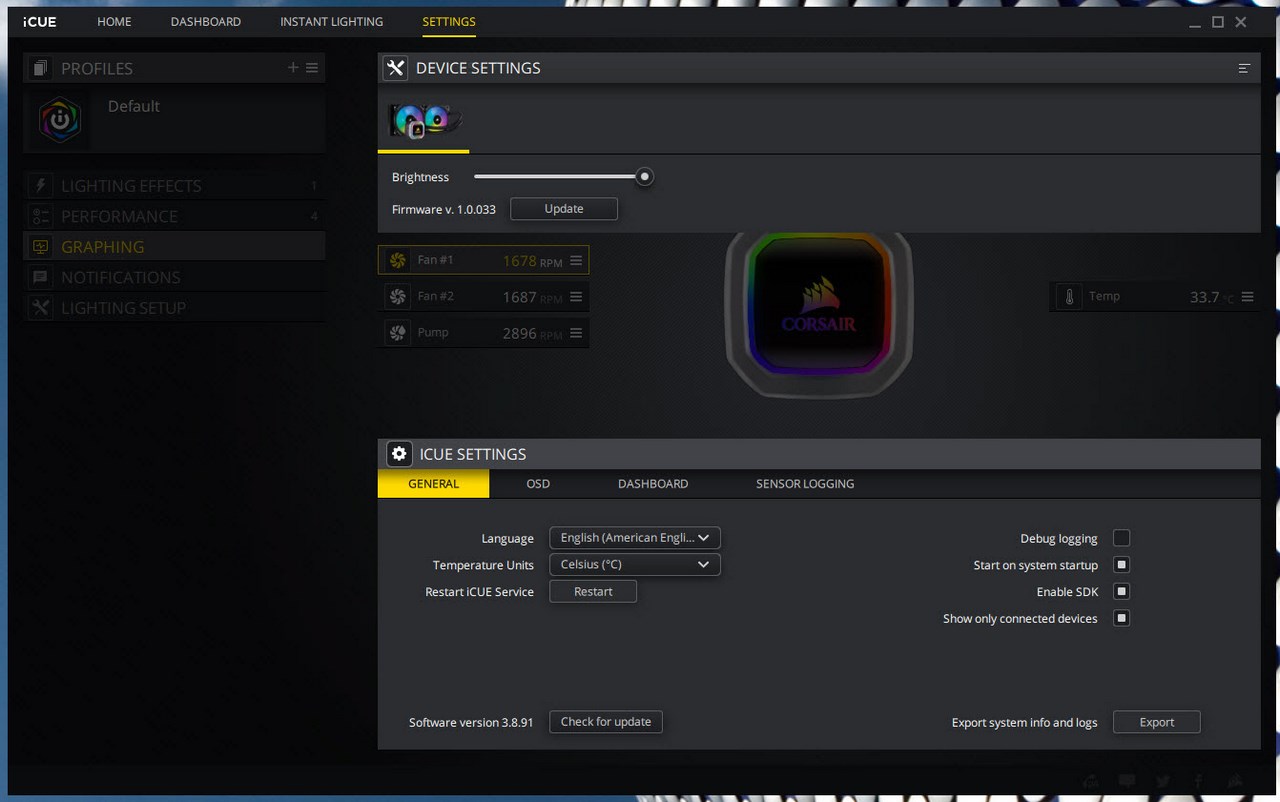Toggle Enable SDK checkbox
This screenshot has width=1280, height=802.
tap(1122, 592)
